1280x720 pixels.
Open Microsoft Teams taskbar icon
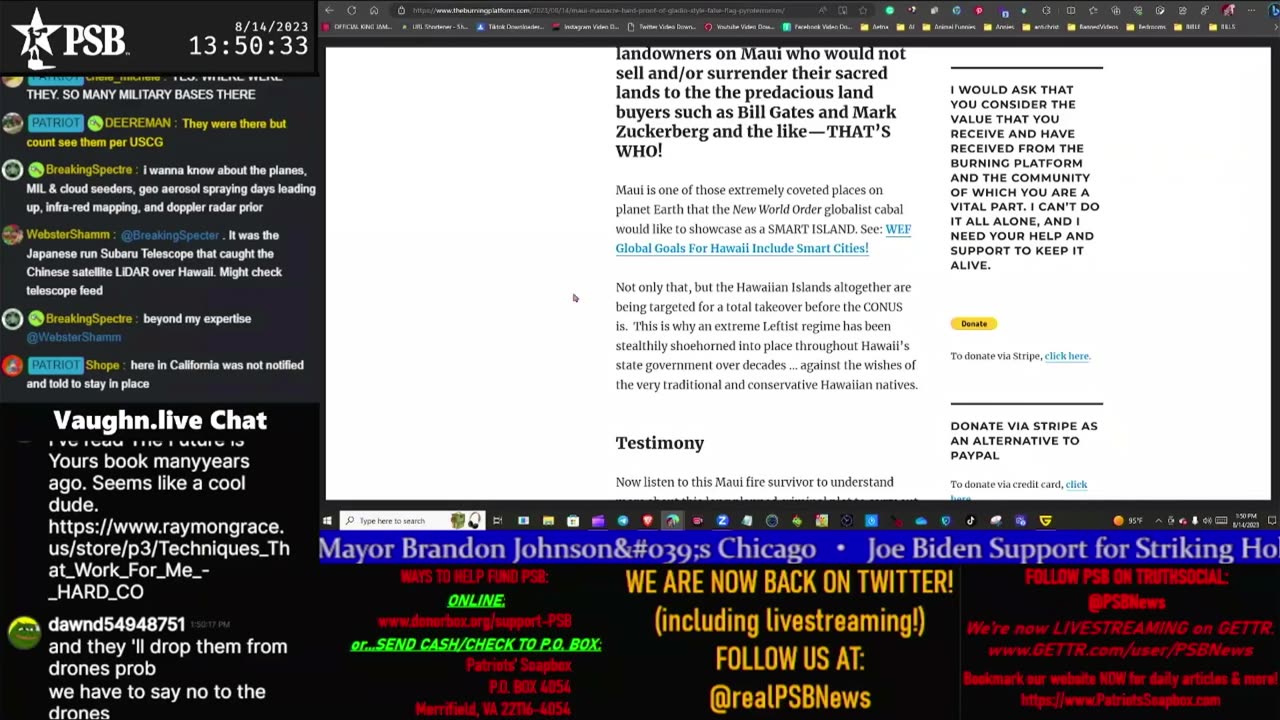1020,520
